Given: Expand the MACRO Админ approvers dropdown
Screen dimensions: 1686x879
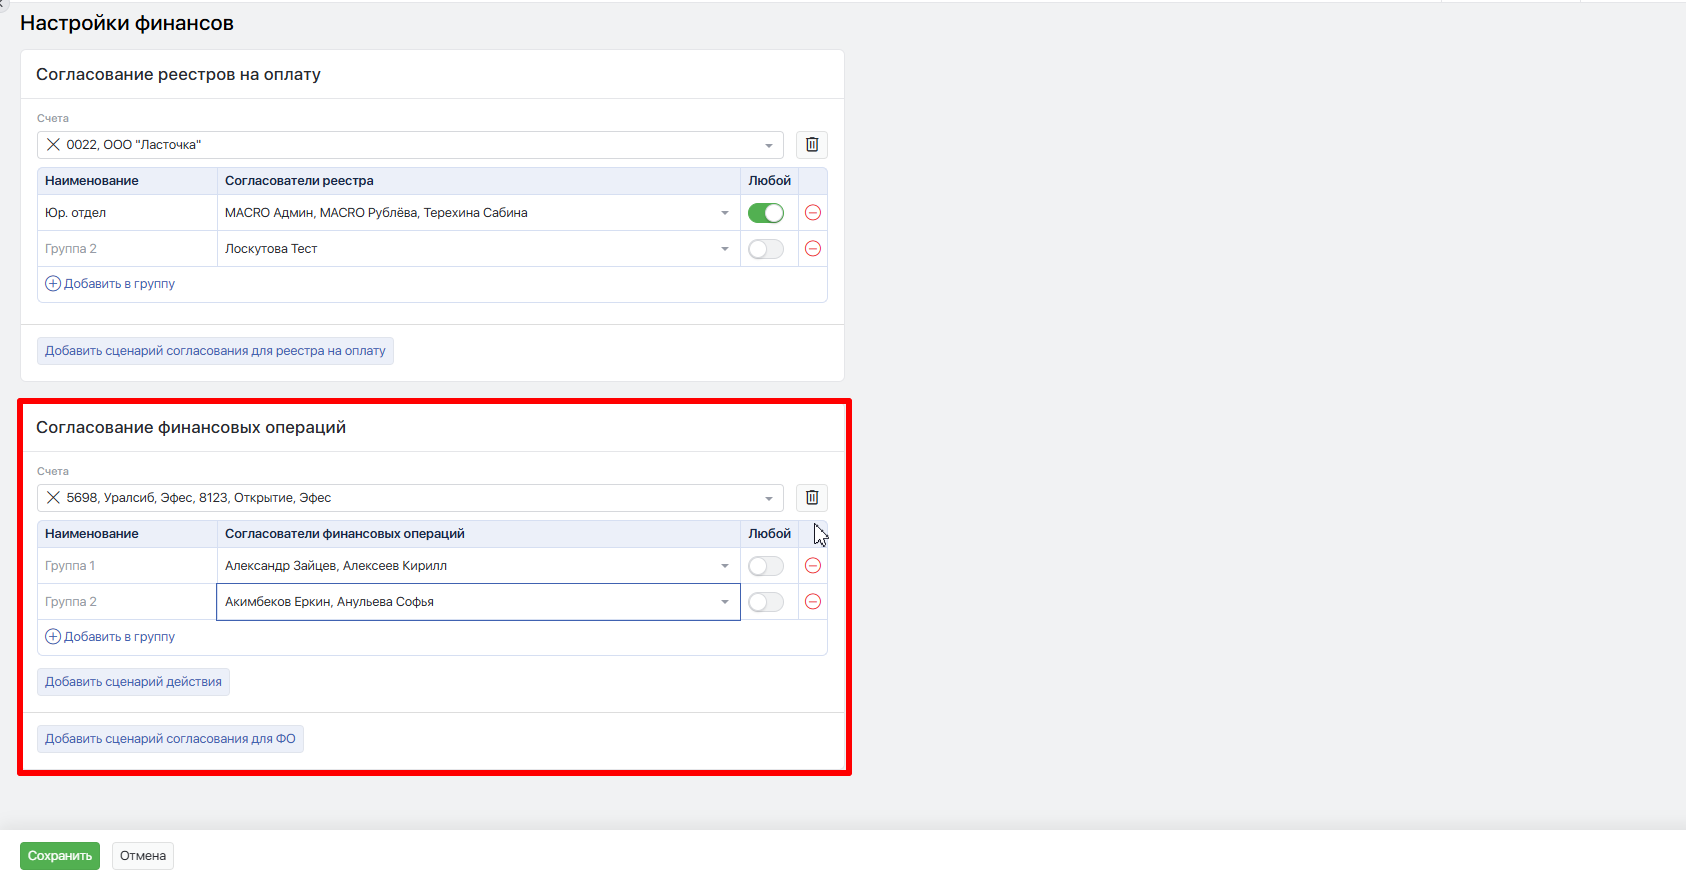Looking at the screenshot, I should (x=725, y=213).
